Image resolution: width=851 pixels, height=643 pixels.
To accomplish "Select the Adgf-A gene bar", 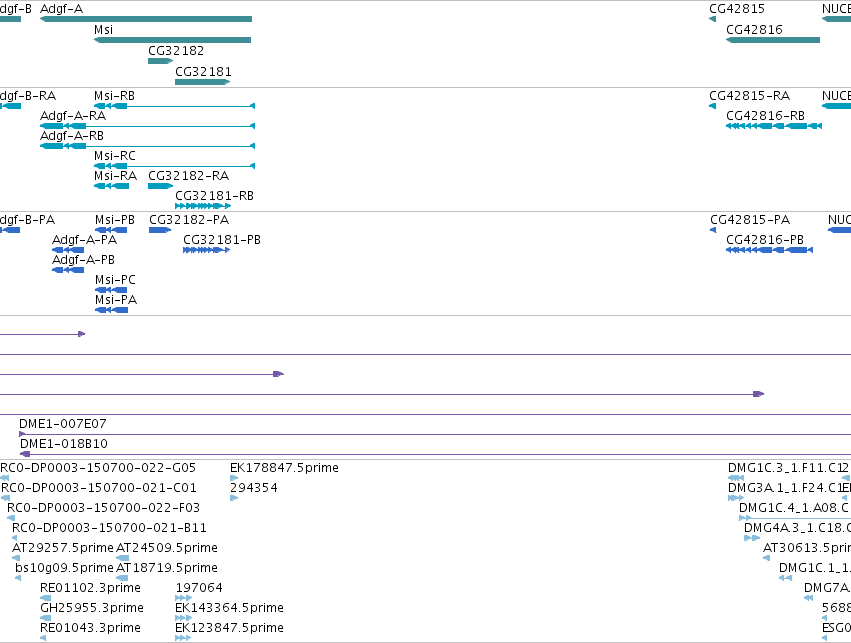I will [x=146, y=19].
